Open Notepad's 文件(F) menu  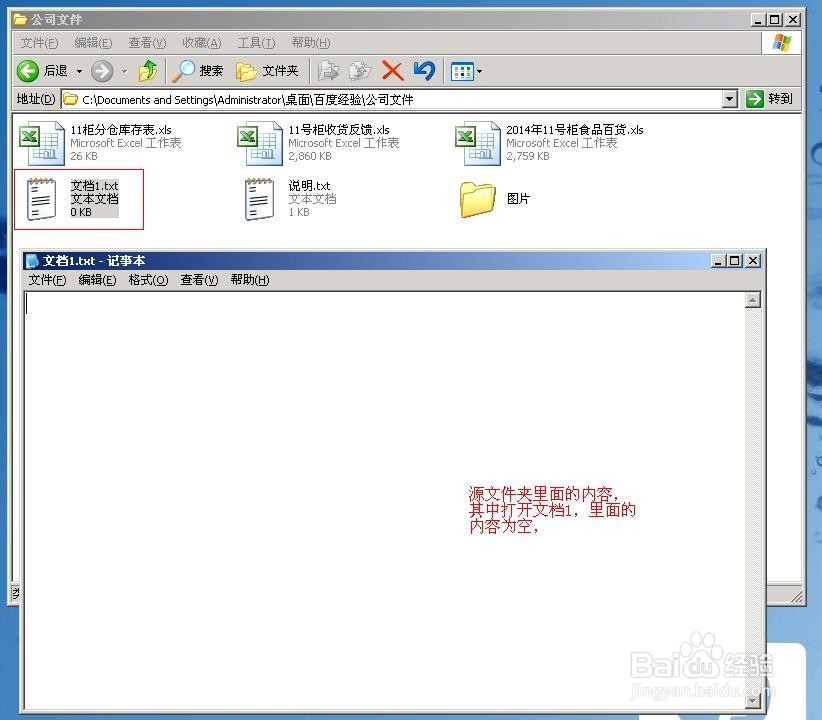47,280
